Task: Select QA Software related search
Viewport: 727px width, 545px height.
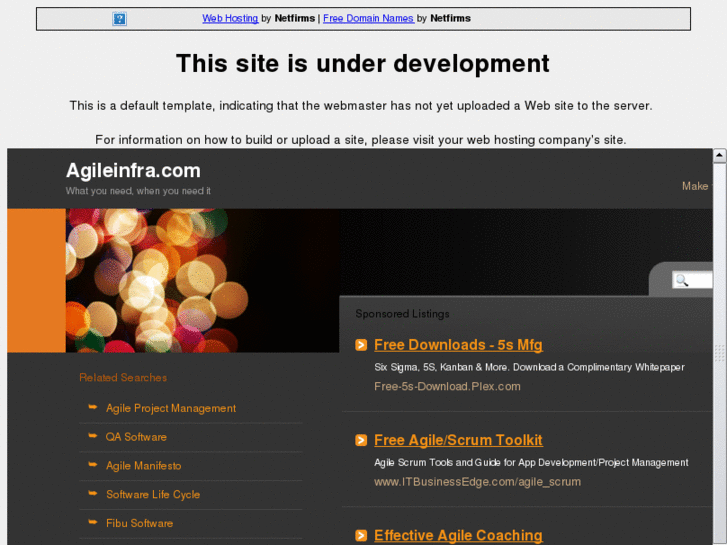Action: point(136,437)
